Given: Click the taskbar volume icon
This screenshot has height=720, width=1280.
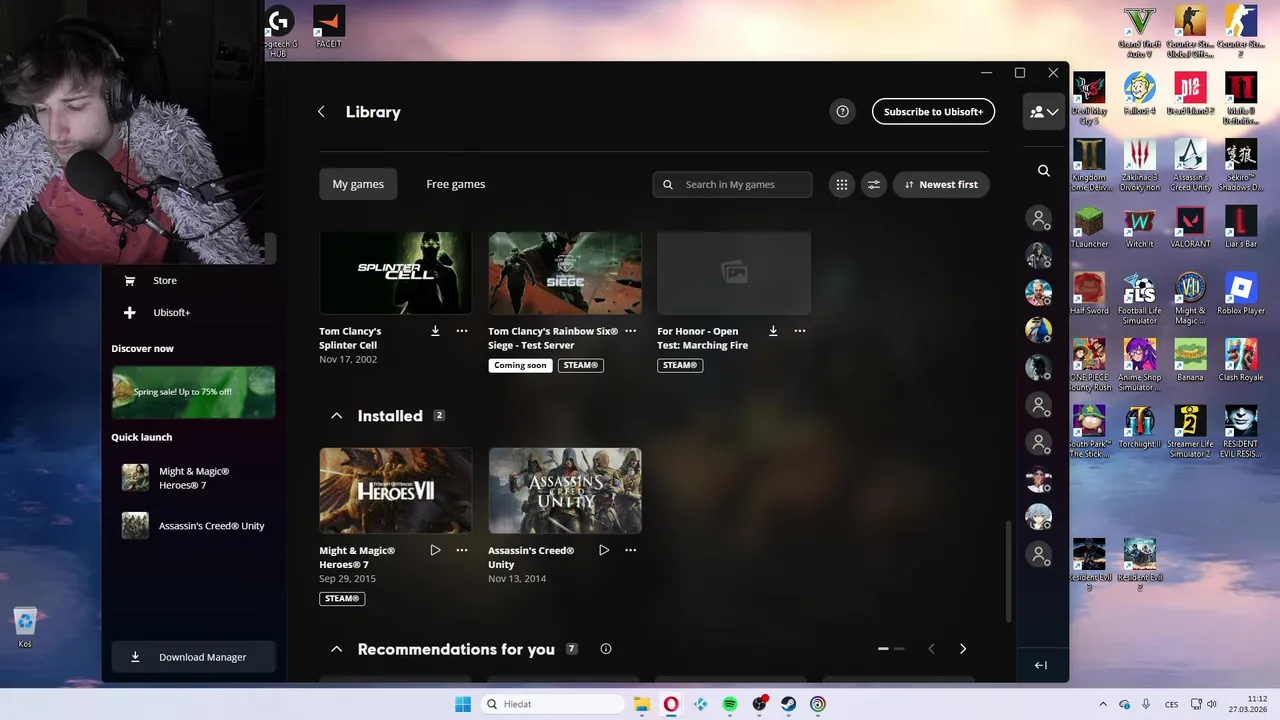Looking at the screenshot, I should tap(1211, 704).
